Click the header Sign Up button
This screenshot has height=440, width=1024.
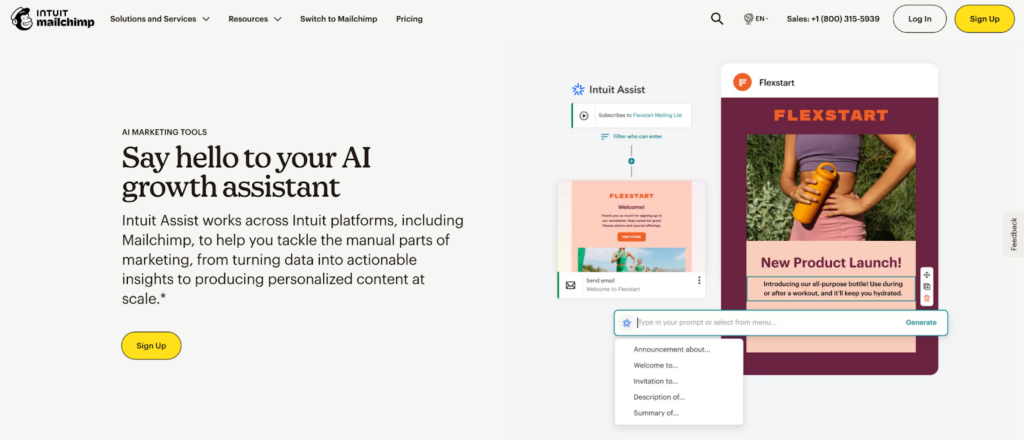tap(984, 19)
